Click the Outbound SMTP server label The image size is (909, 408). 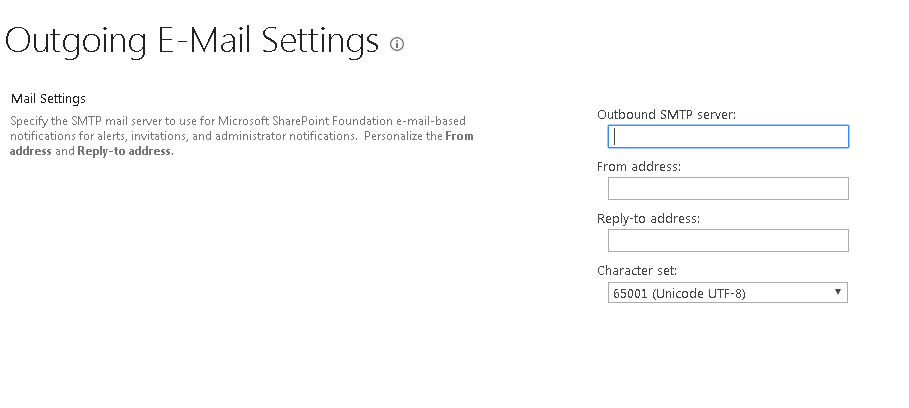click(x=666, y=114)
